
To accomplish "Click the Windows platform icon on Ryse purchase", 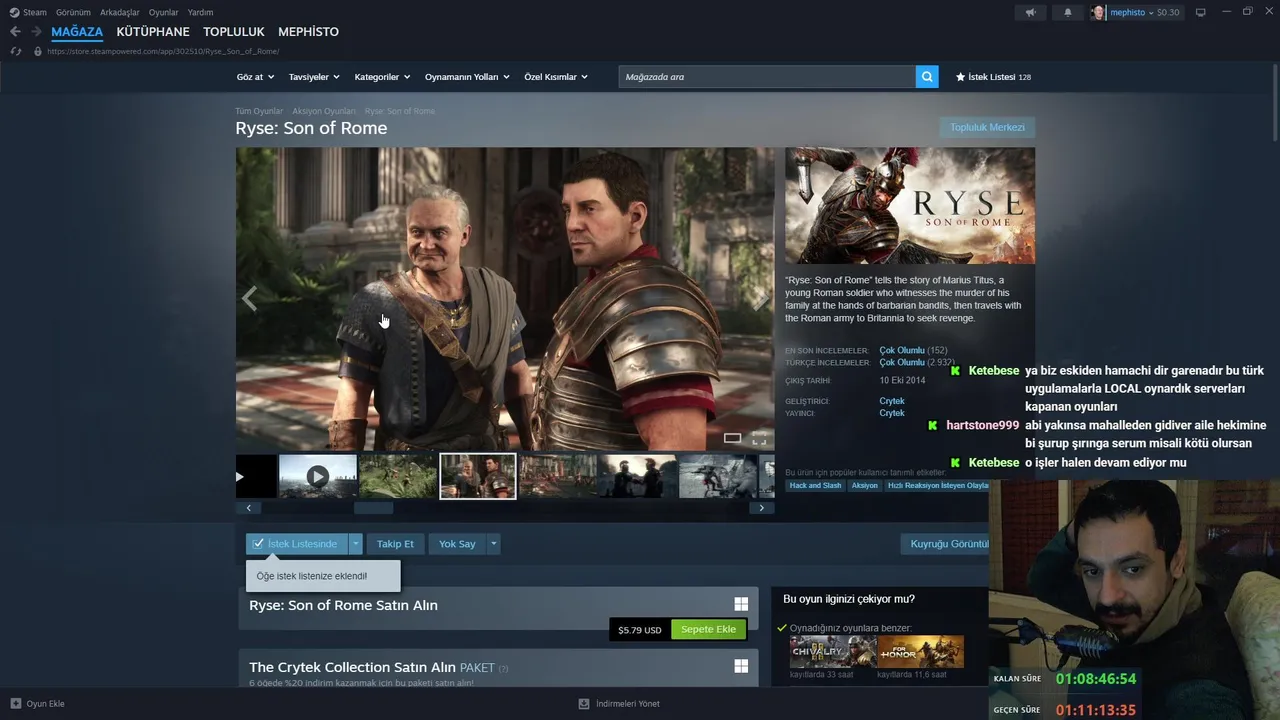I will [x=741, y=604].
